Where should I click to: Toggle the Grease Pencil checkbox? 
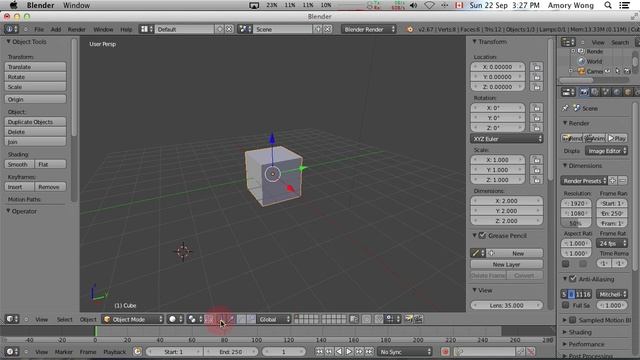482,236
